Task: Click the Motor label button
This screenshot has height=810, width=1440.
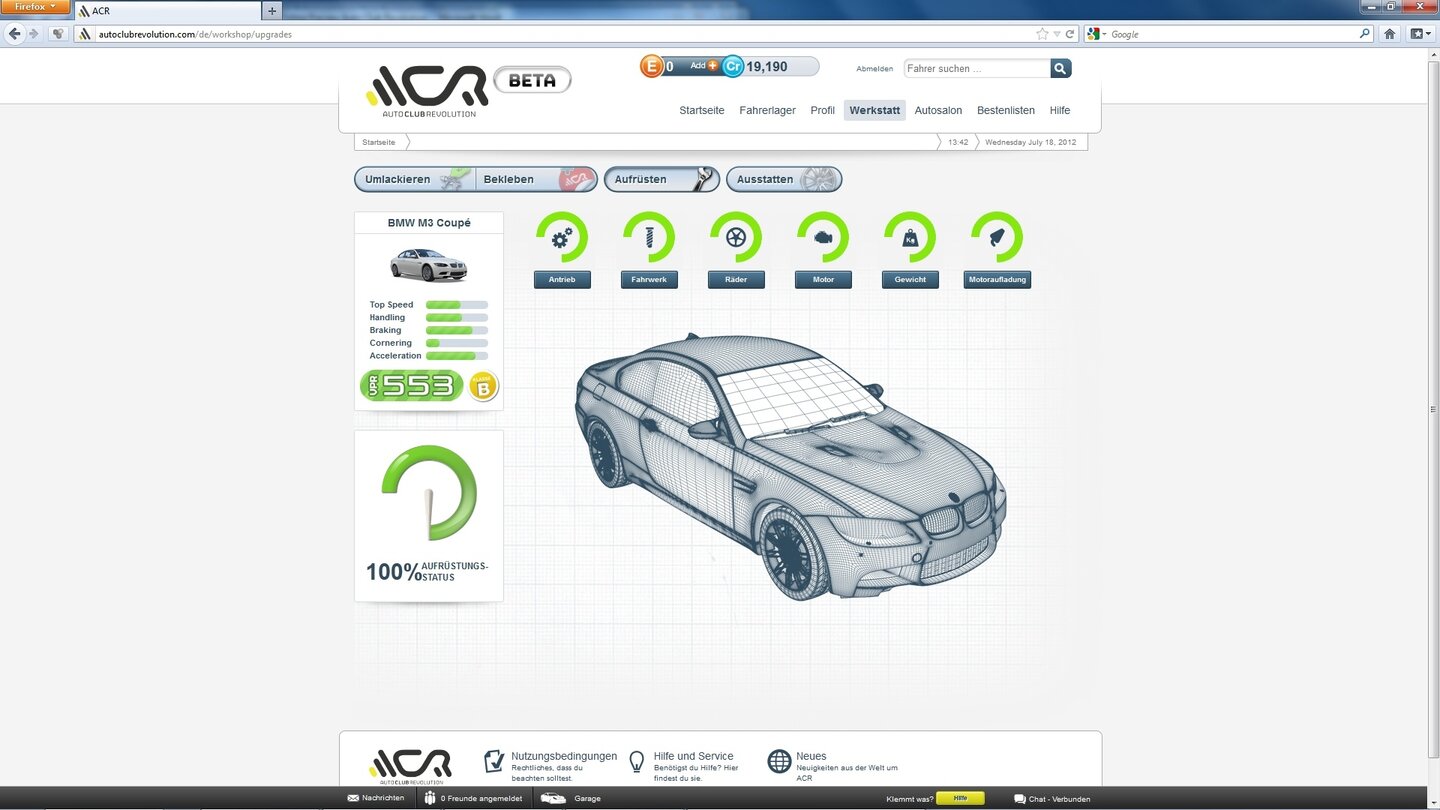Action: click(x=823, y=280)
